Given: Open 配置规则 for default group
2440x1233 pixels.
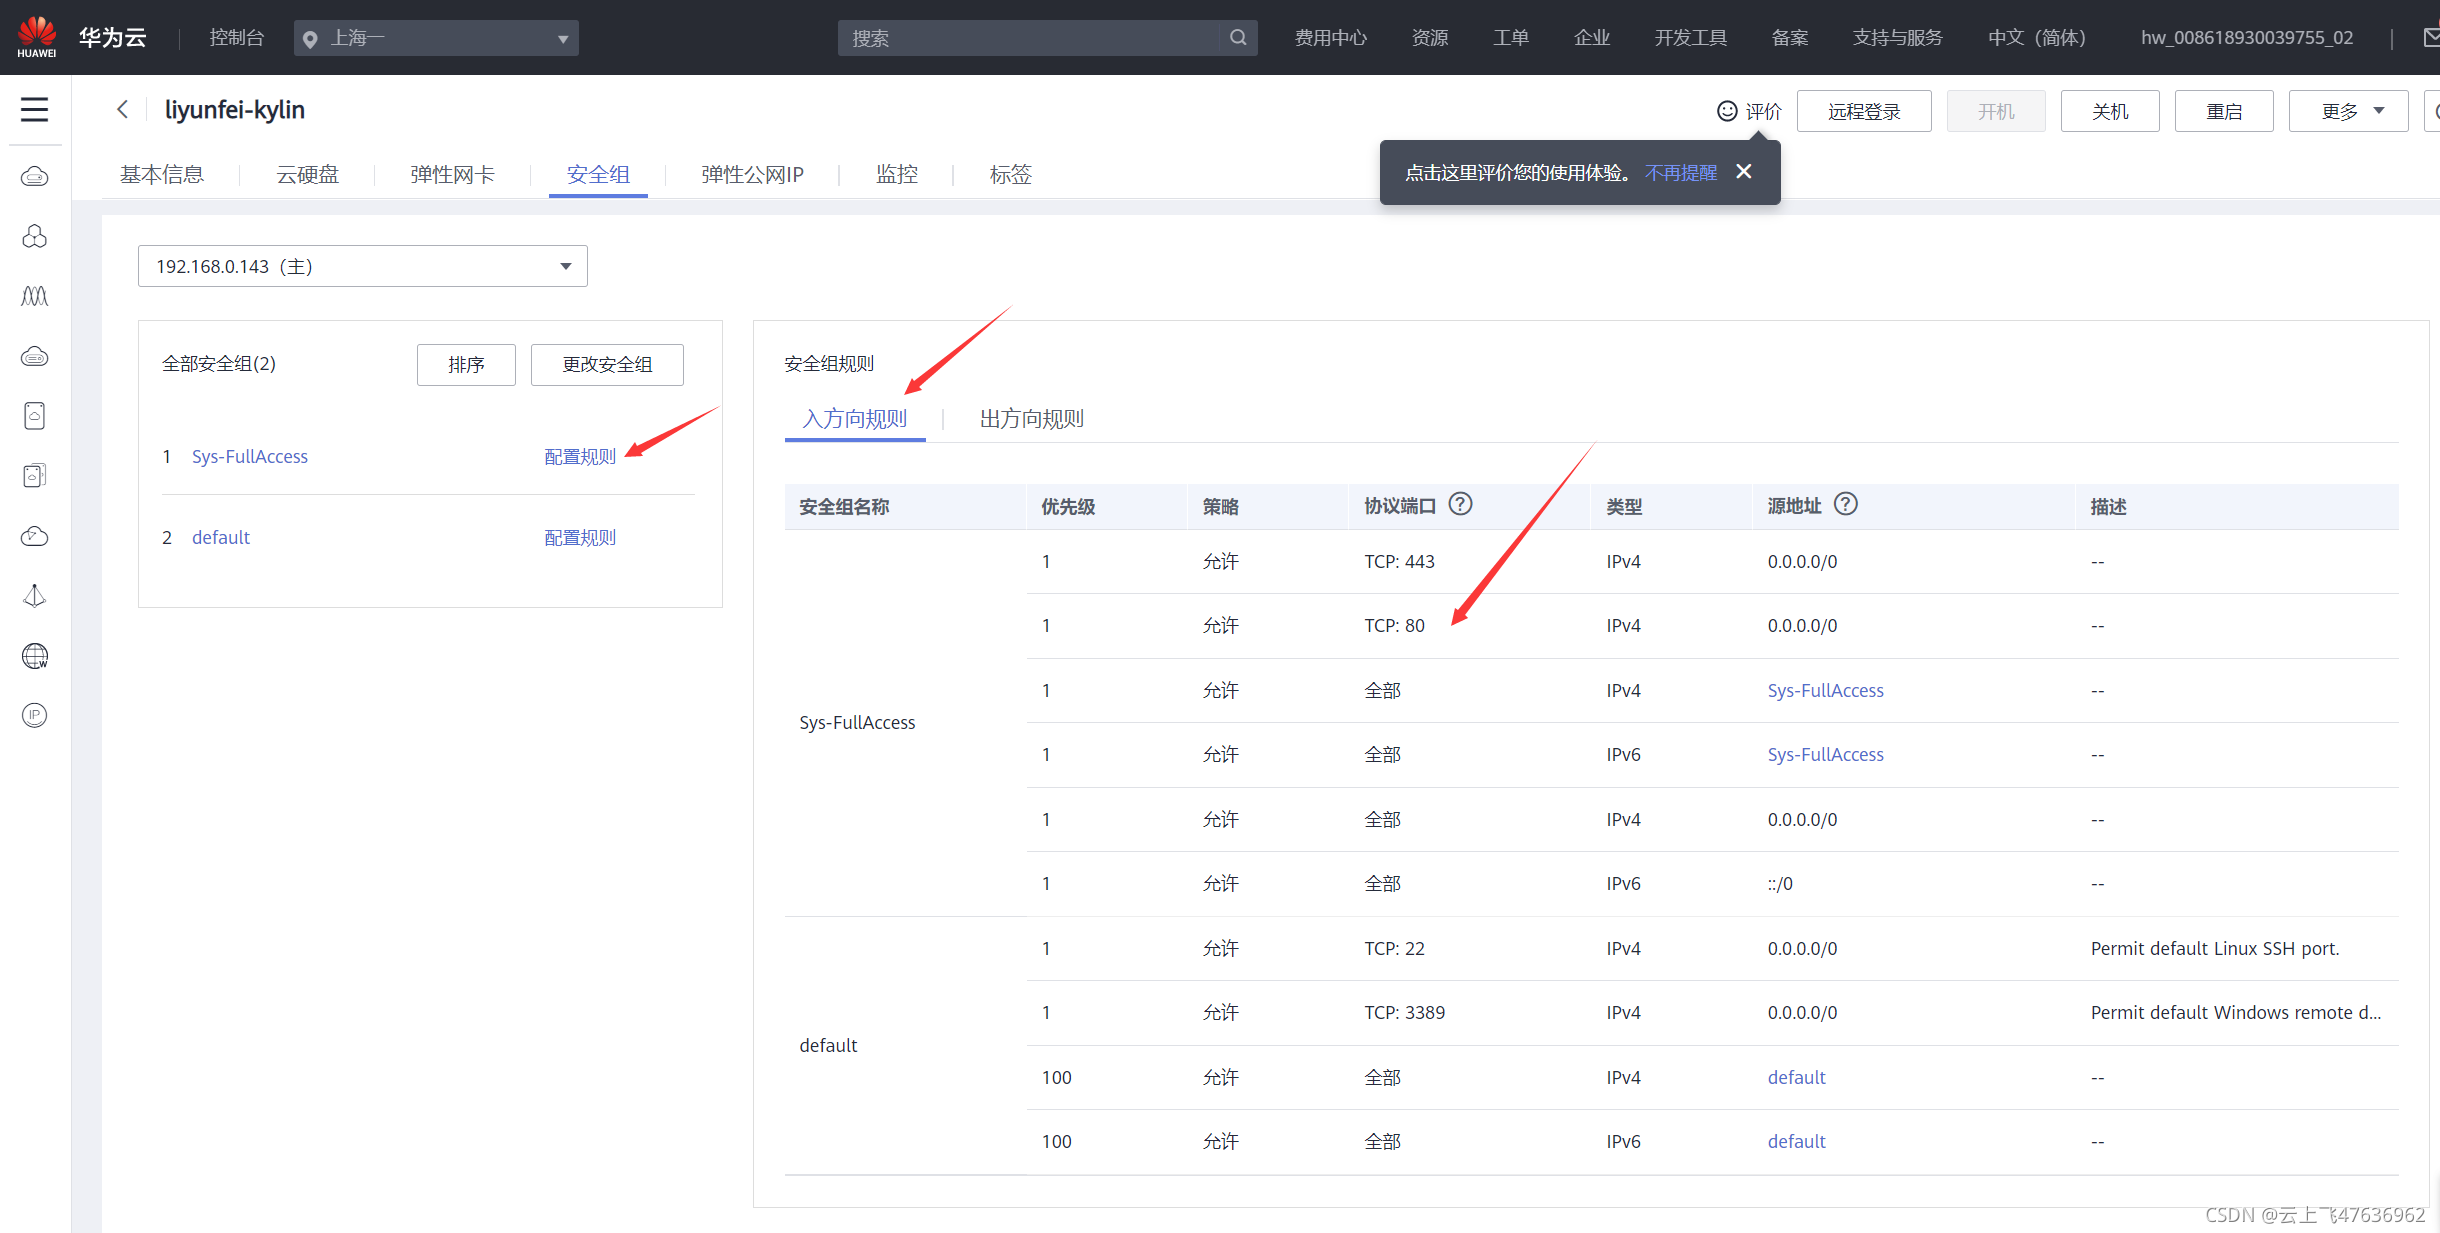Looking at the screenshot, I should tap(580, 538).
